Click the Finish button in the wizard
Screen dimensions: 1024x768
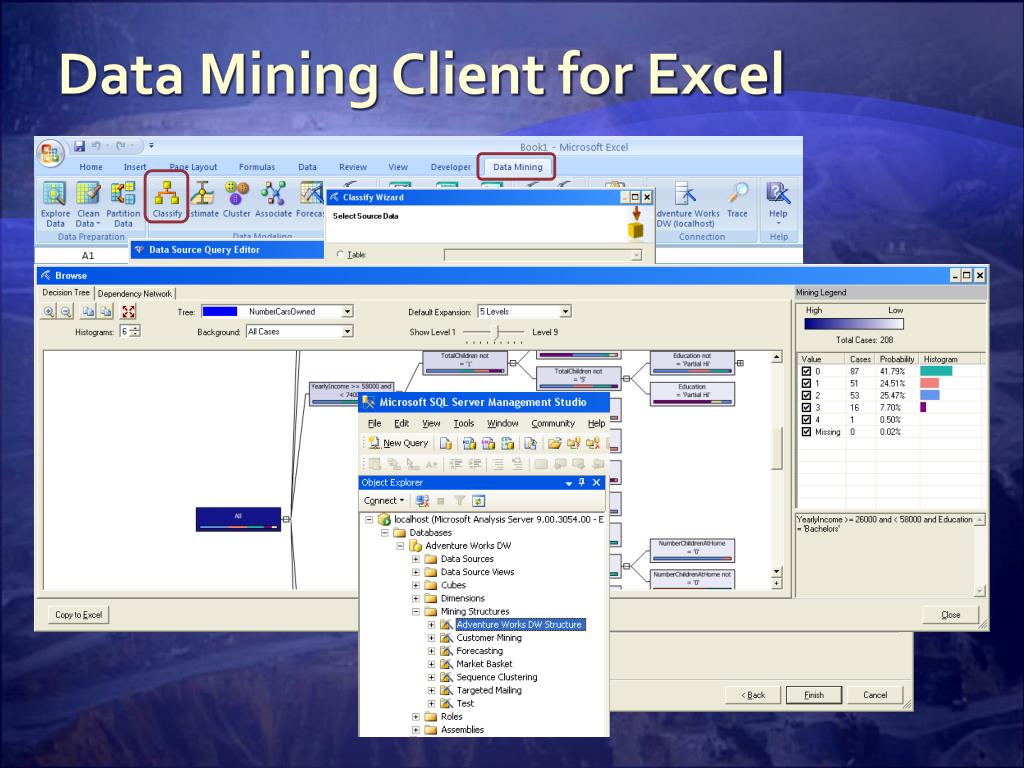[814, 695]
